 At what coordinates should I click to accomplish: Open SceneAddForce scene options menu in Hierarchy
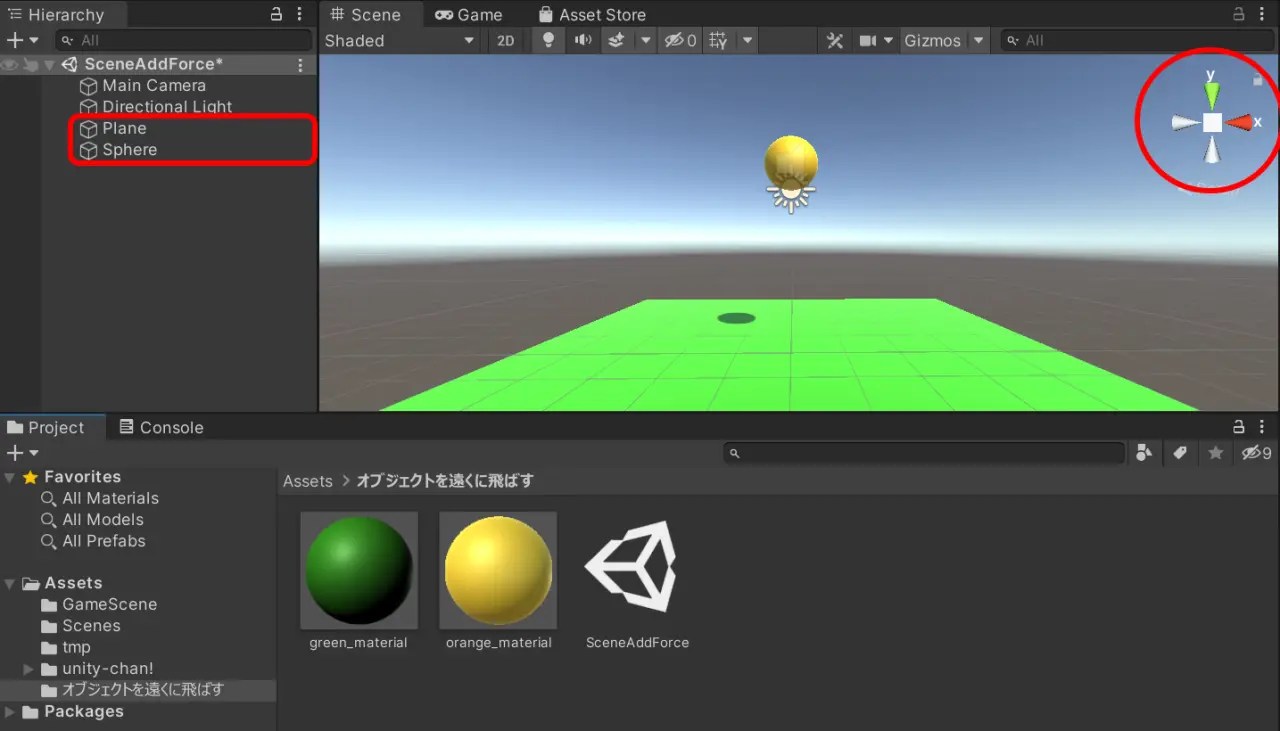pyautogui.click(x=301, y=64)
